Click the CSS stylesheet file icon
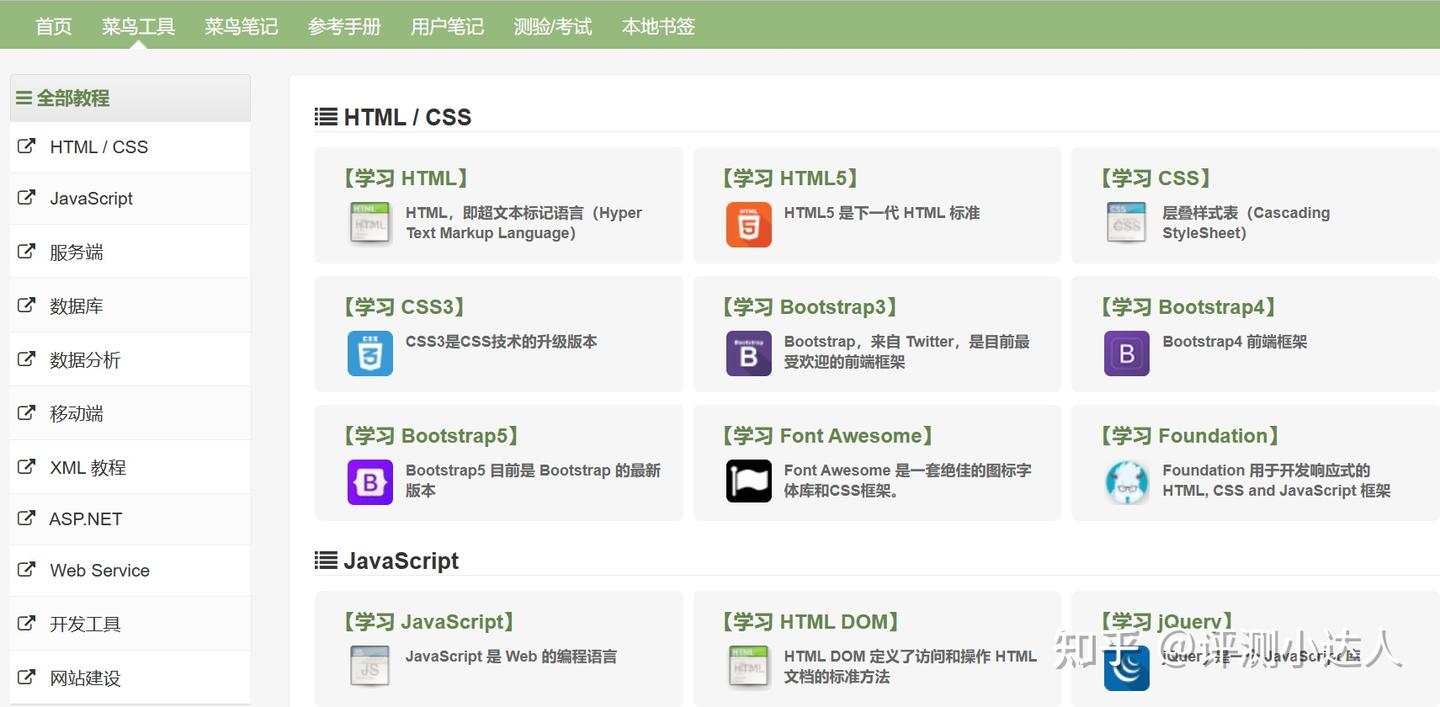The height and width of the screenshot is (707, 1440). (x=1126, y=224)
